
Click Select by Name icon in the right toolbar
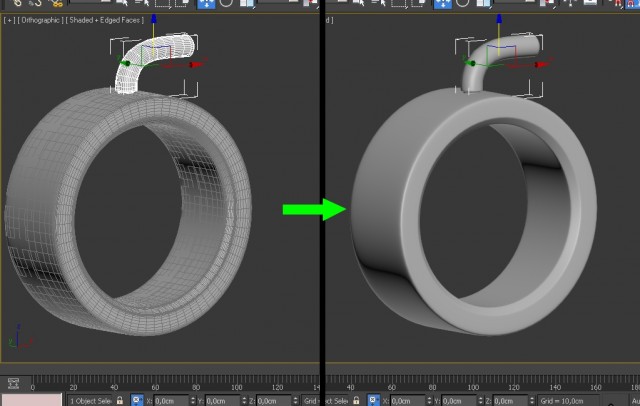[x=378, y=3]
